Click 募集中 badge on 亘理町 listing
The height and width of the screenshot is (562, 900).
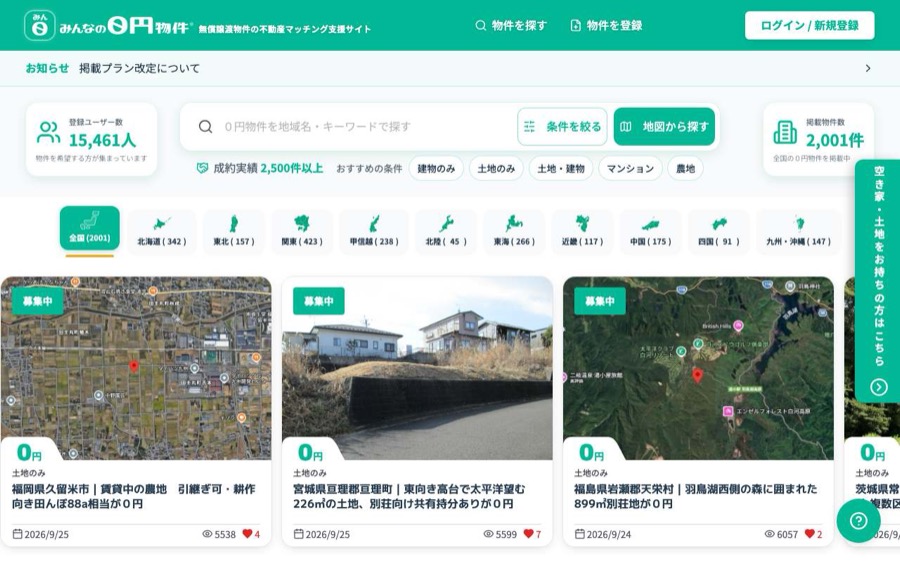[319, 301]
